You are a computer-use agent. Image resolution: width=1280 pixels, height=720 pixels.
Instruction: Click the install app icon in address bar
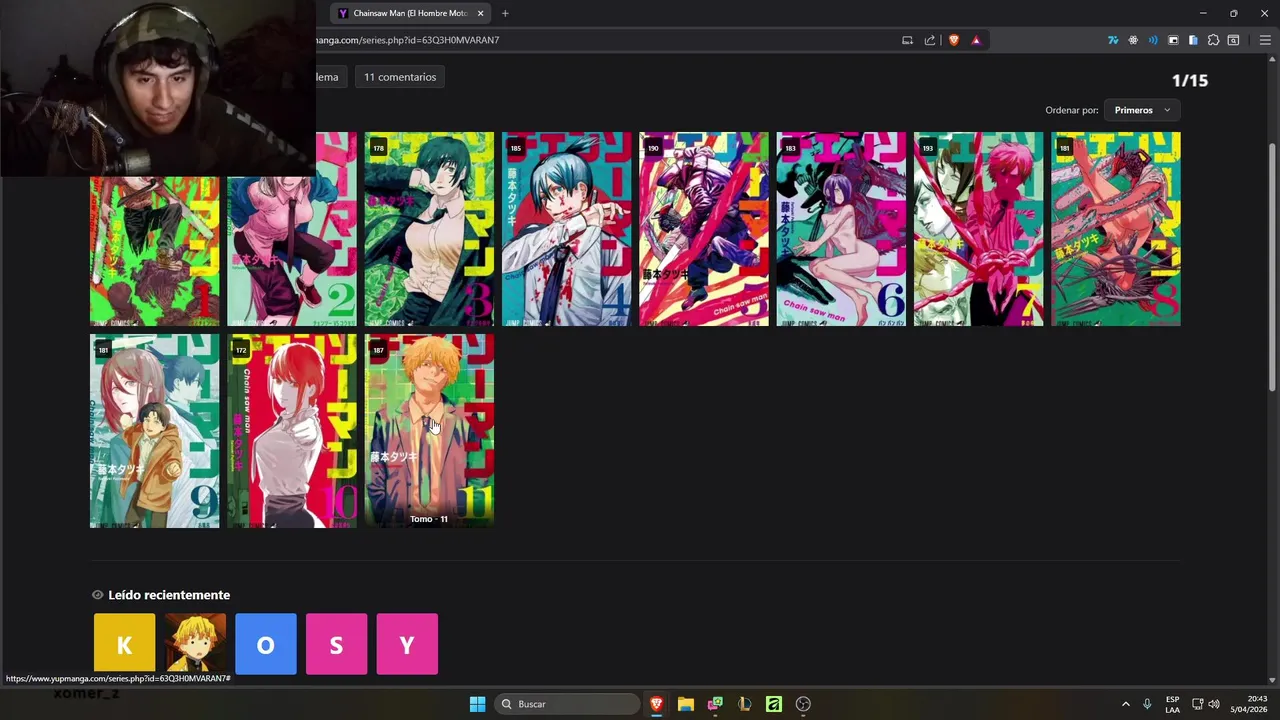tap(907, 40)
